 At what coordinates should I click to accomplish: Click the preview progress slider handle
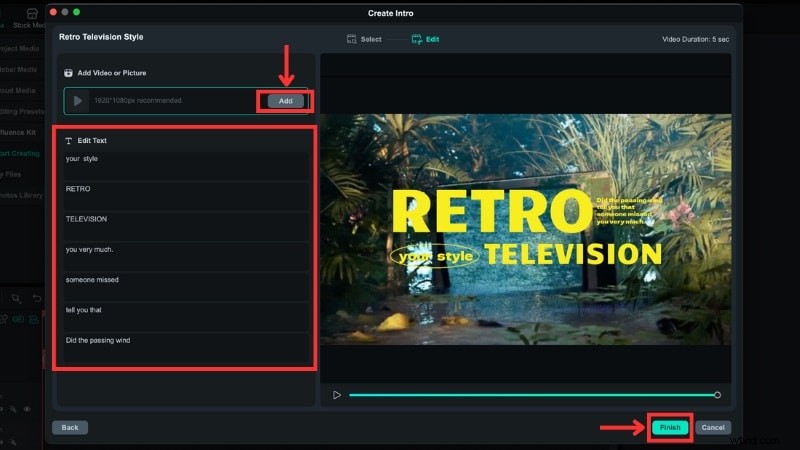[717, 395]
